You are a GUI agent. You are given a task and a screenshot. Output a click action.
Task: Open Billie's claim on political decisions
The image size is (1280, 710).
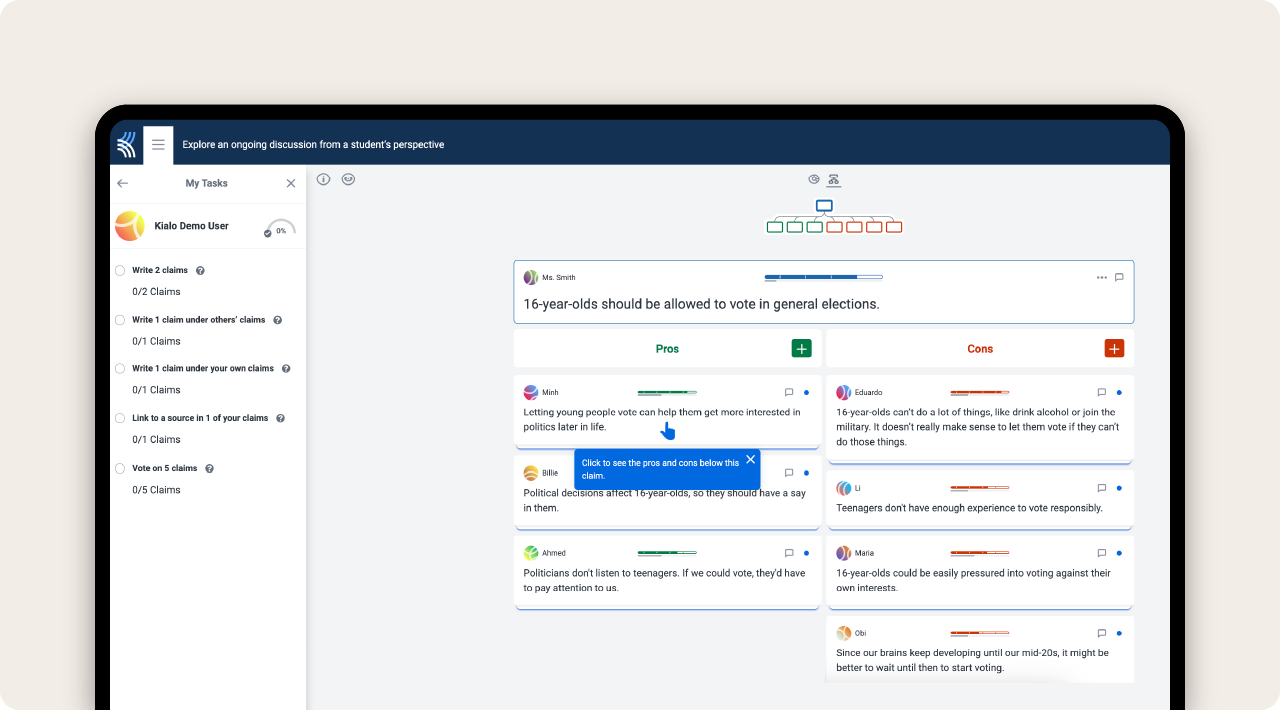pyautogui.click(x=665, y=500)
